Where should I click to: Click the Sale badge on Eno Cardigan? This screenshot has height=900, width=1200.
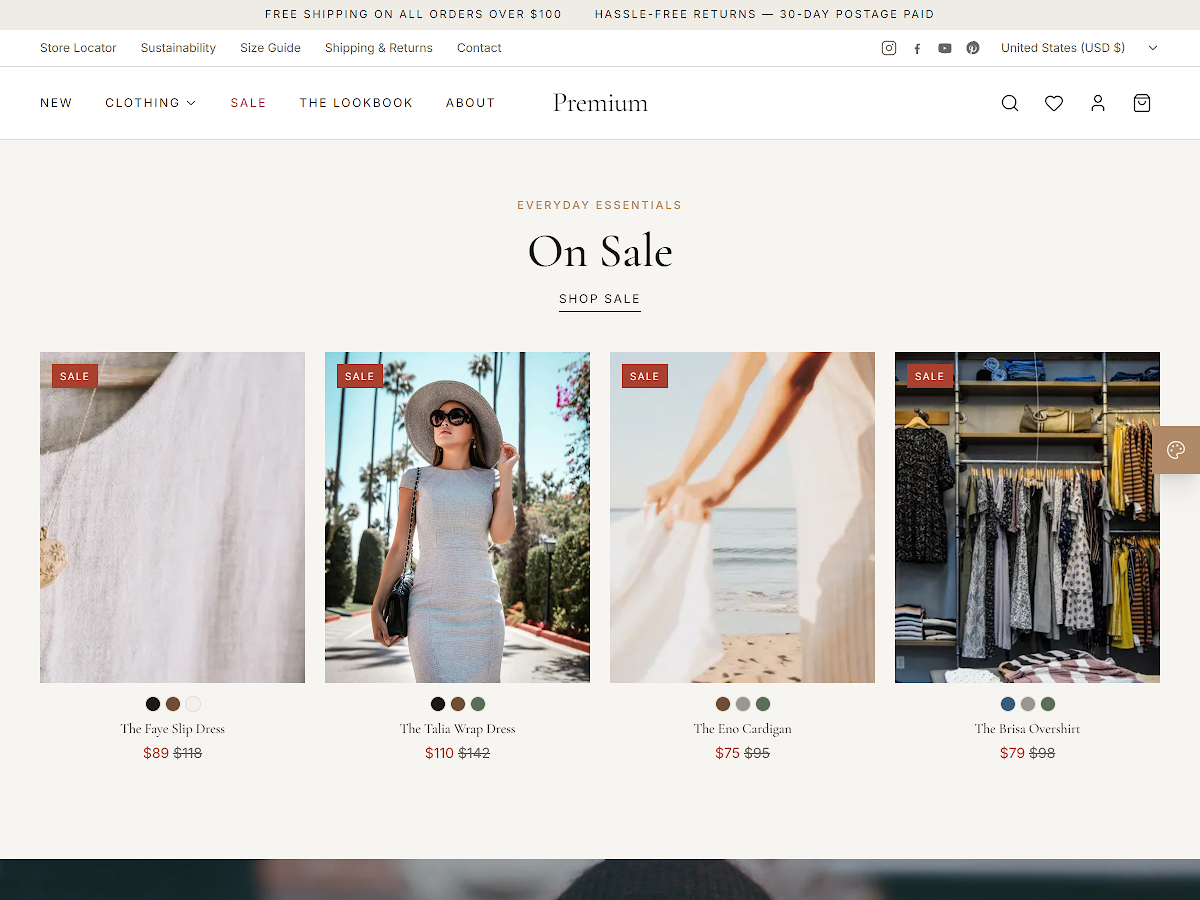[x=645, y=376]
